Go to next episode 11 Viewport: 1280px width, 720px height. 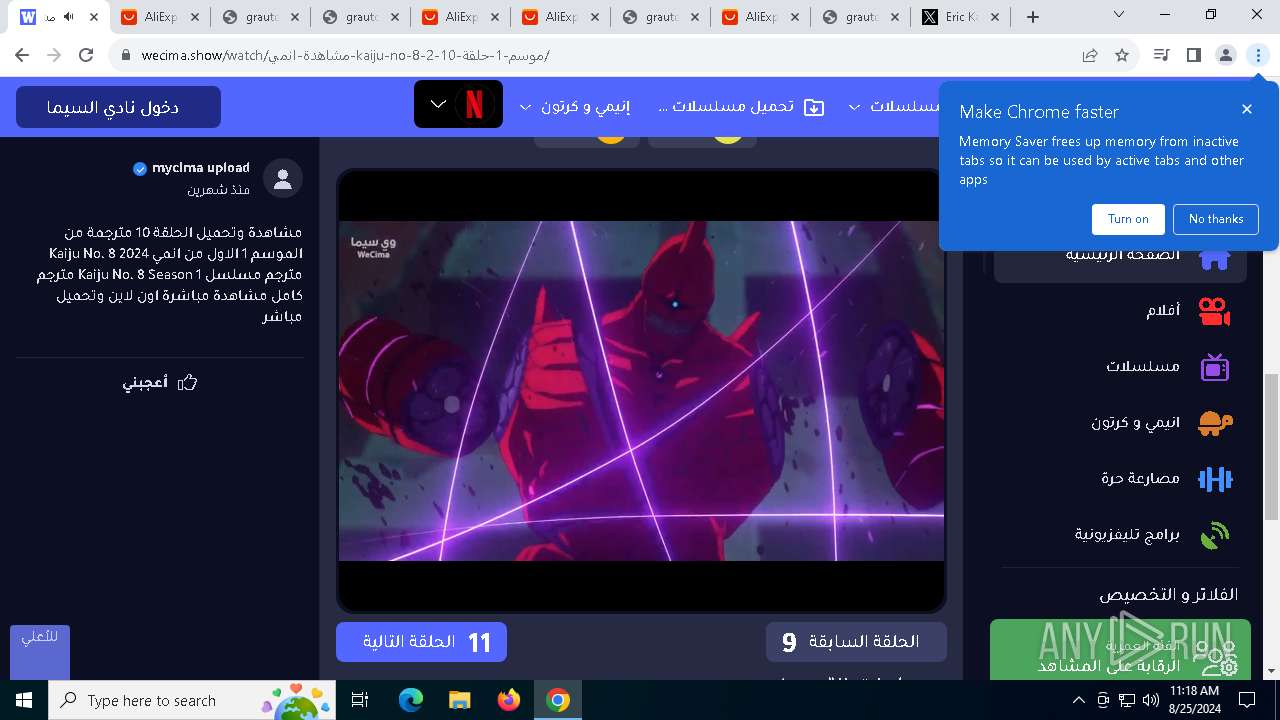(421, 642)
